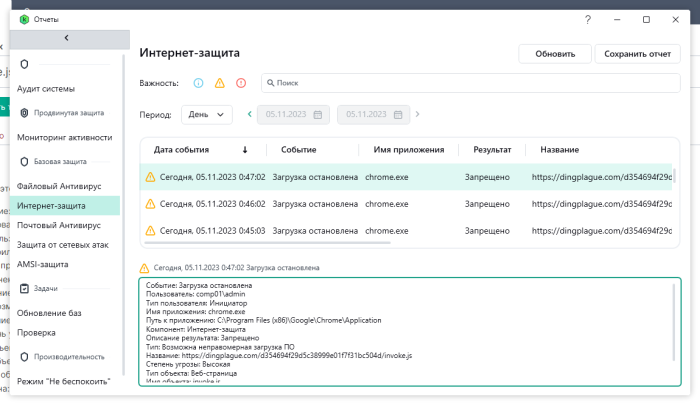
Task: Sort by Дата события column arrow
Action: point(245,150)
